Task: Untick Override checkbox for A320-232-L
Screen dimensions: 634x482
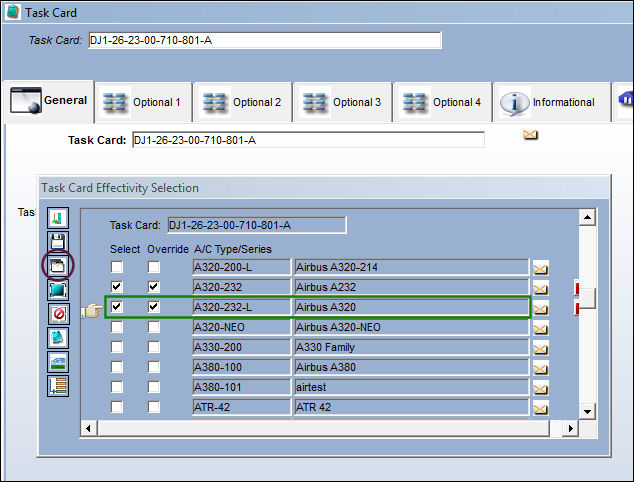Action: 154,307
